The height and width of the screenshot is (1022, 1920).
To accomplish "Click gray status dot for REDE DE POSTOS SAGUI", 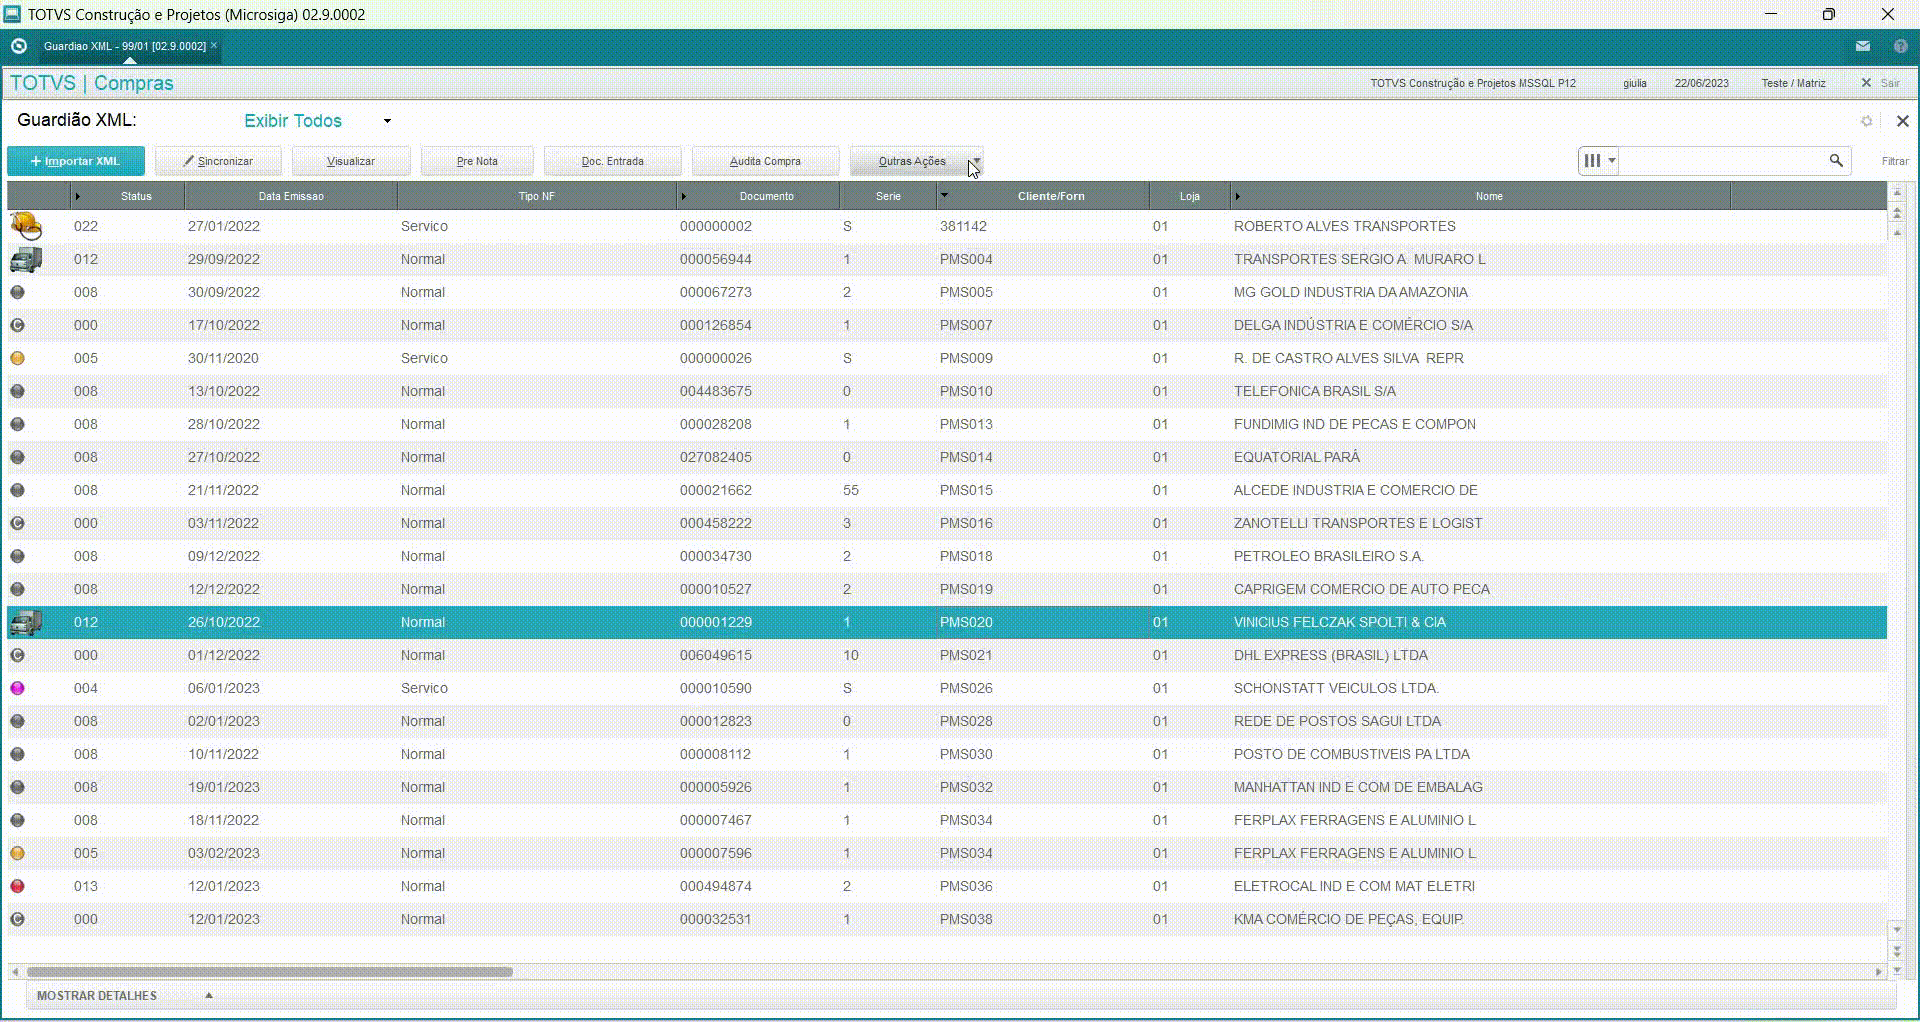I will point(17,721).
